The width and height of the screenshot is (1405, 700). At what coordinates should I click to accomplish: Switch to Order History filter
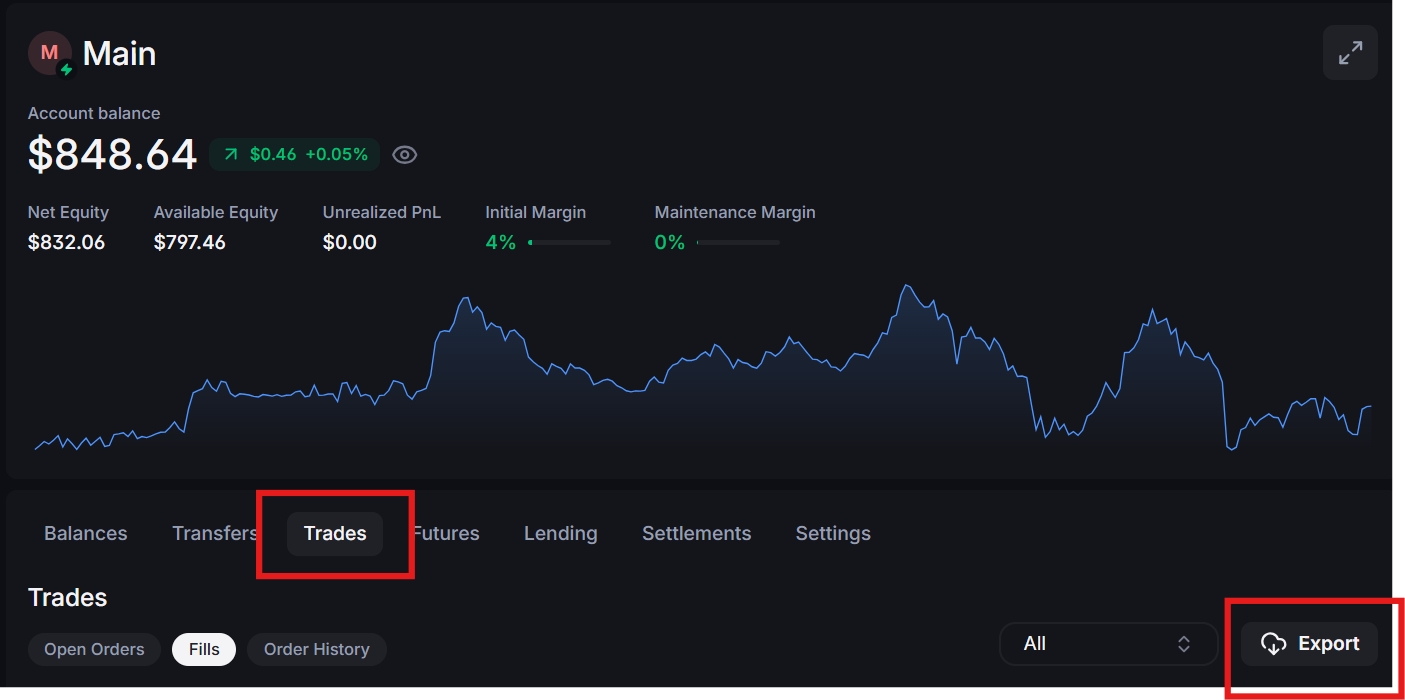pyautogui.click(x=316, y=650)
